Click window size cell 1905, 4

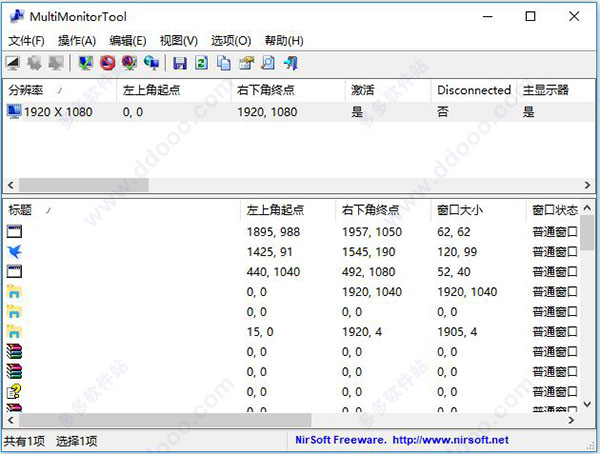coord(457,332)
